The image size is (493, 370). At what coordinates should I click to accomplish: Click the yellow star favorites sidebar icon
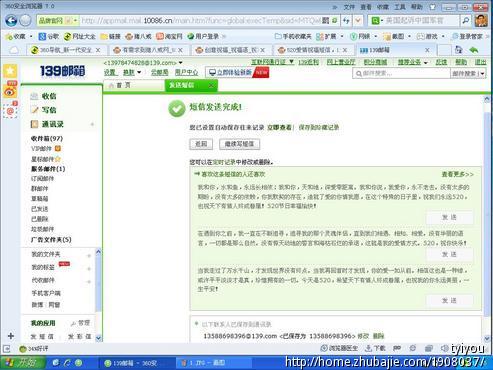[x=10, y=71]
